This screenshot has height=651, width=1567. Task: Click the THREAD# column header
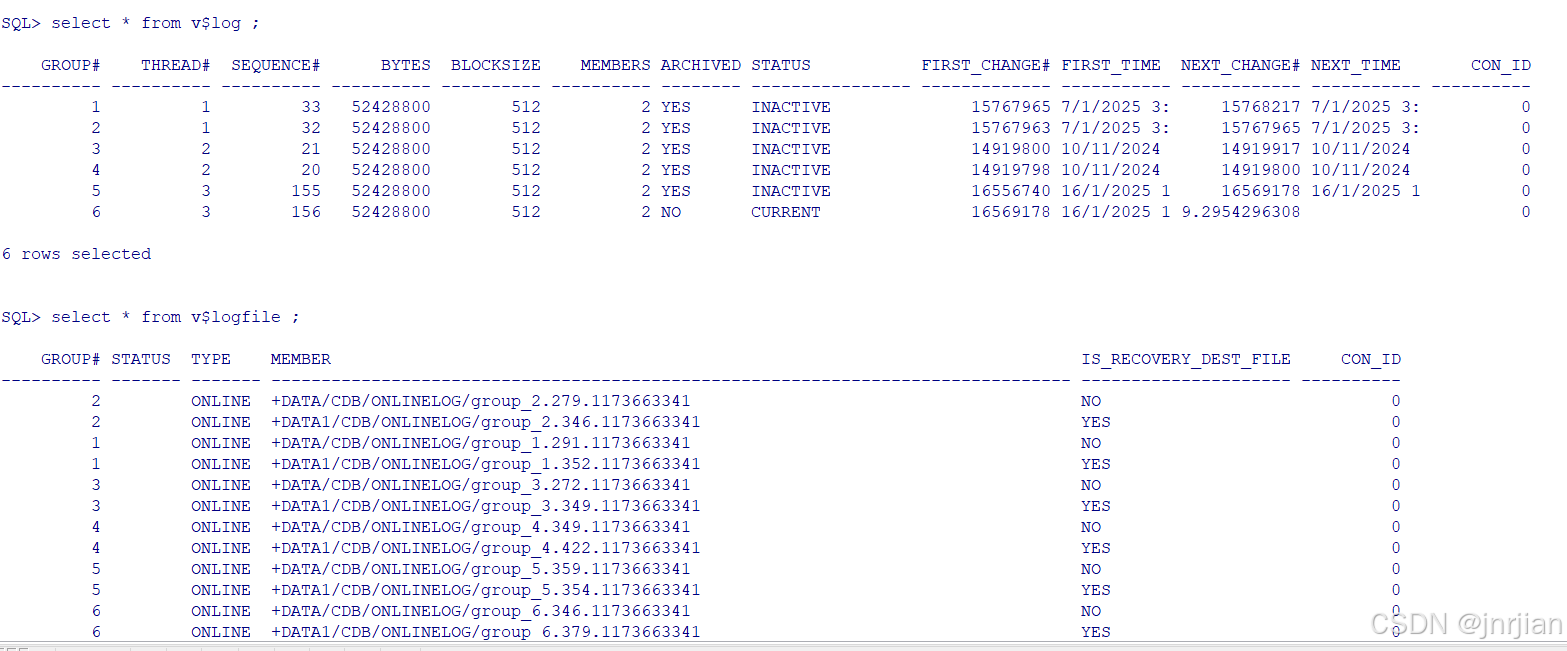click(174, 64)
